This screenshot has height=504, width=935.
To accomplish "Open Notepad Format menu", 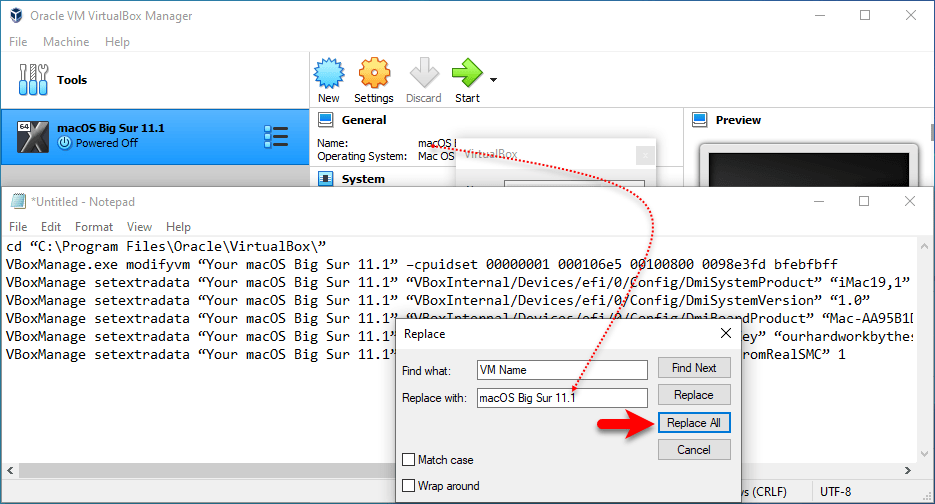I will (x=94, y=227).
